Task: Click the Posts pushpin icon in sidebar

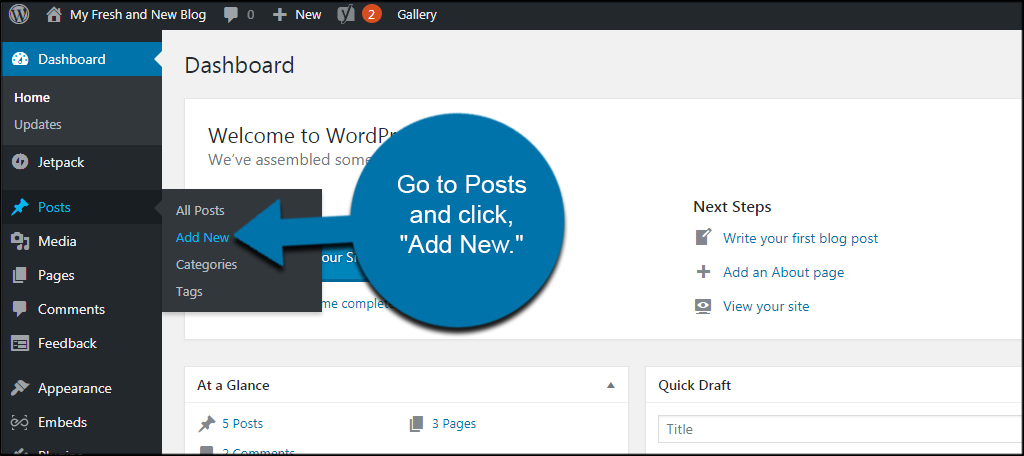Action: coord(20,208)
